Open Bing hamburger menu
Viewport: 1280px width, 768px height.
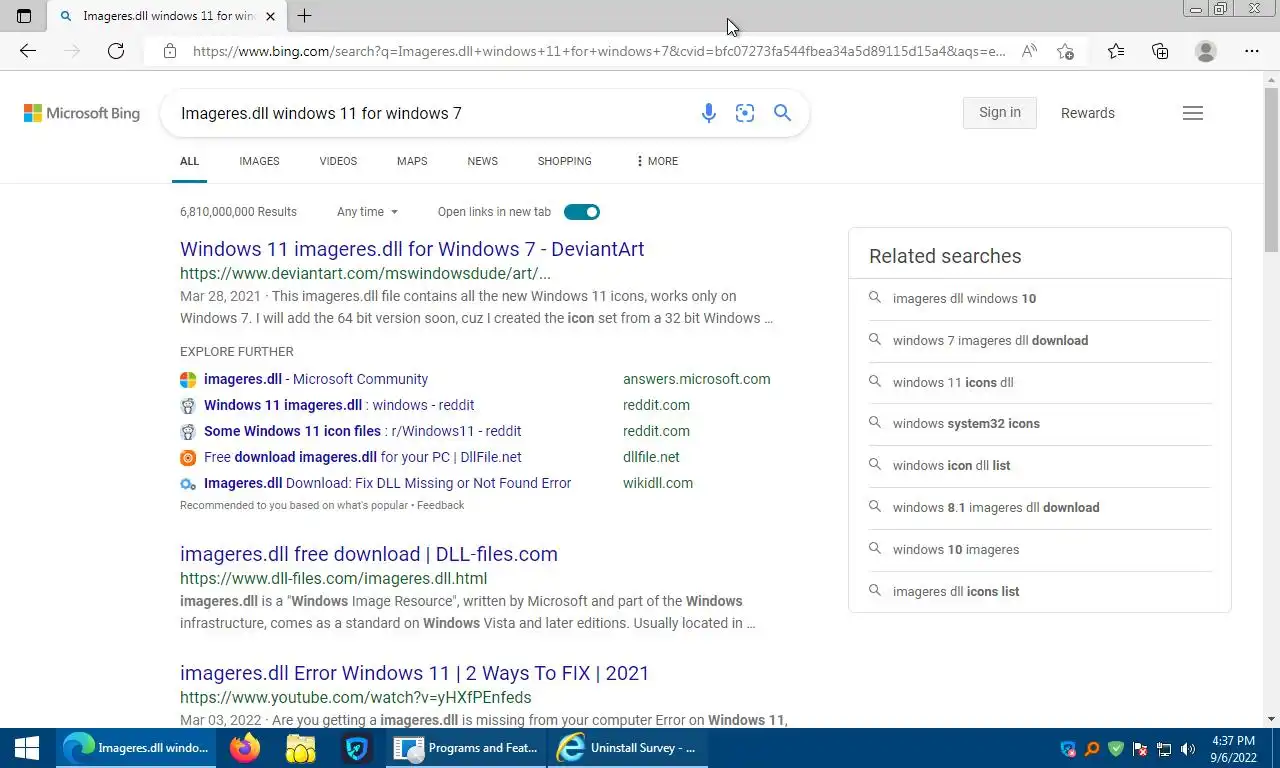[x=1192, y=113]
